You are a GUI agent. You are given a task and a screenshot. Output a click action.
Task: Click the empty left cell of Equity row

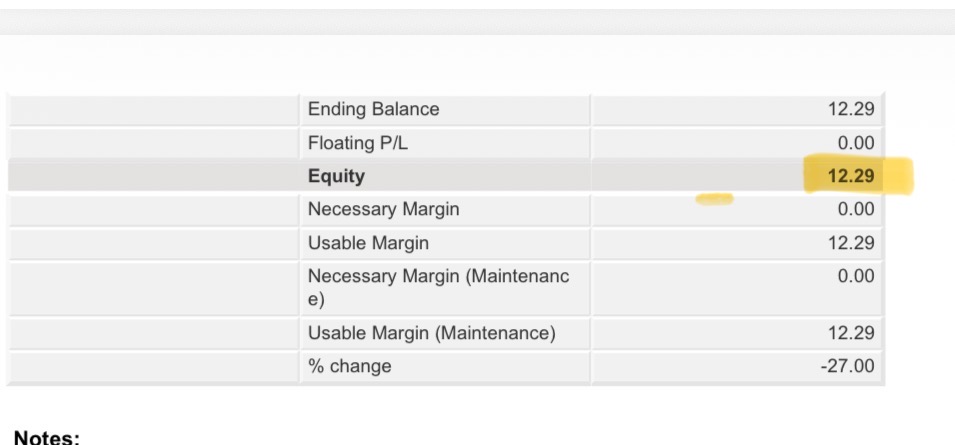(x=153, y=177)
